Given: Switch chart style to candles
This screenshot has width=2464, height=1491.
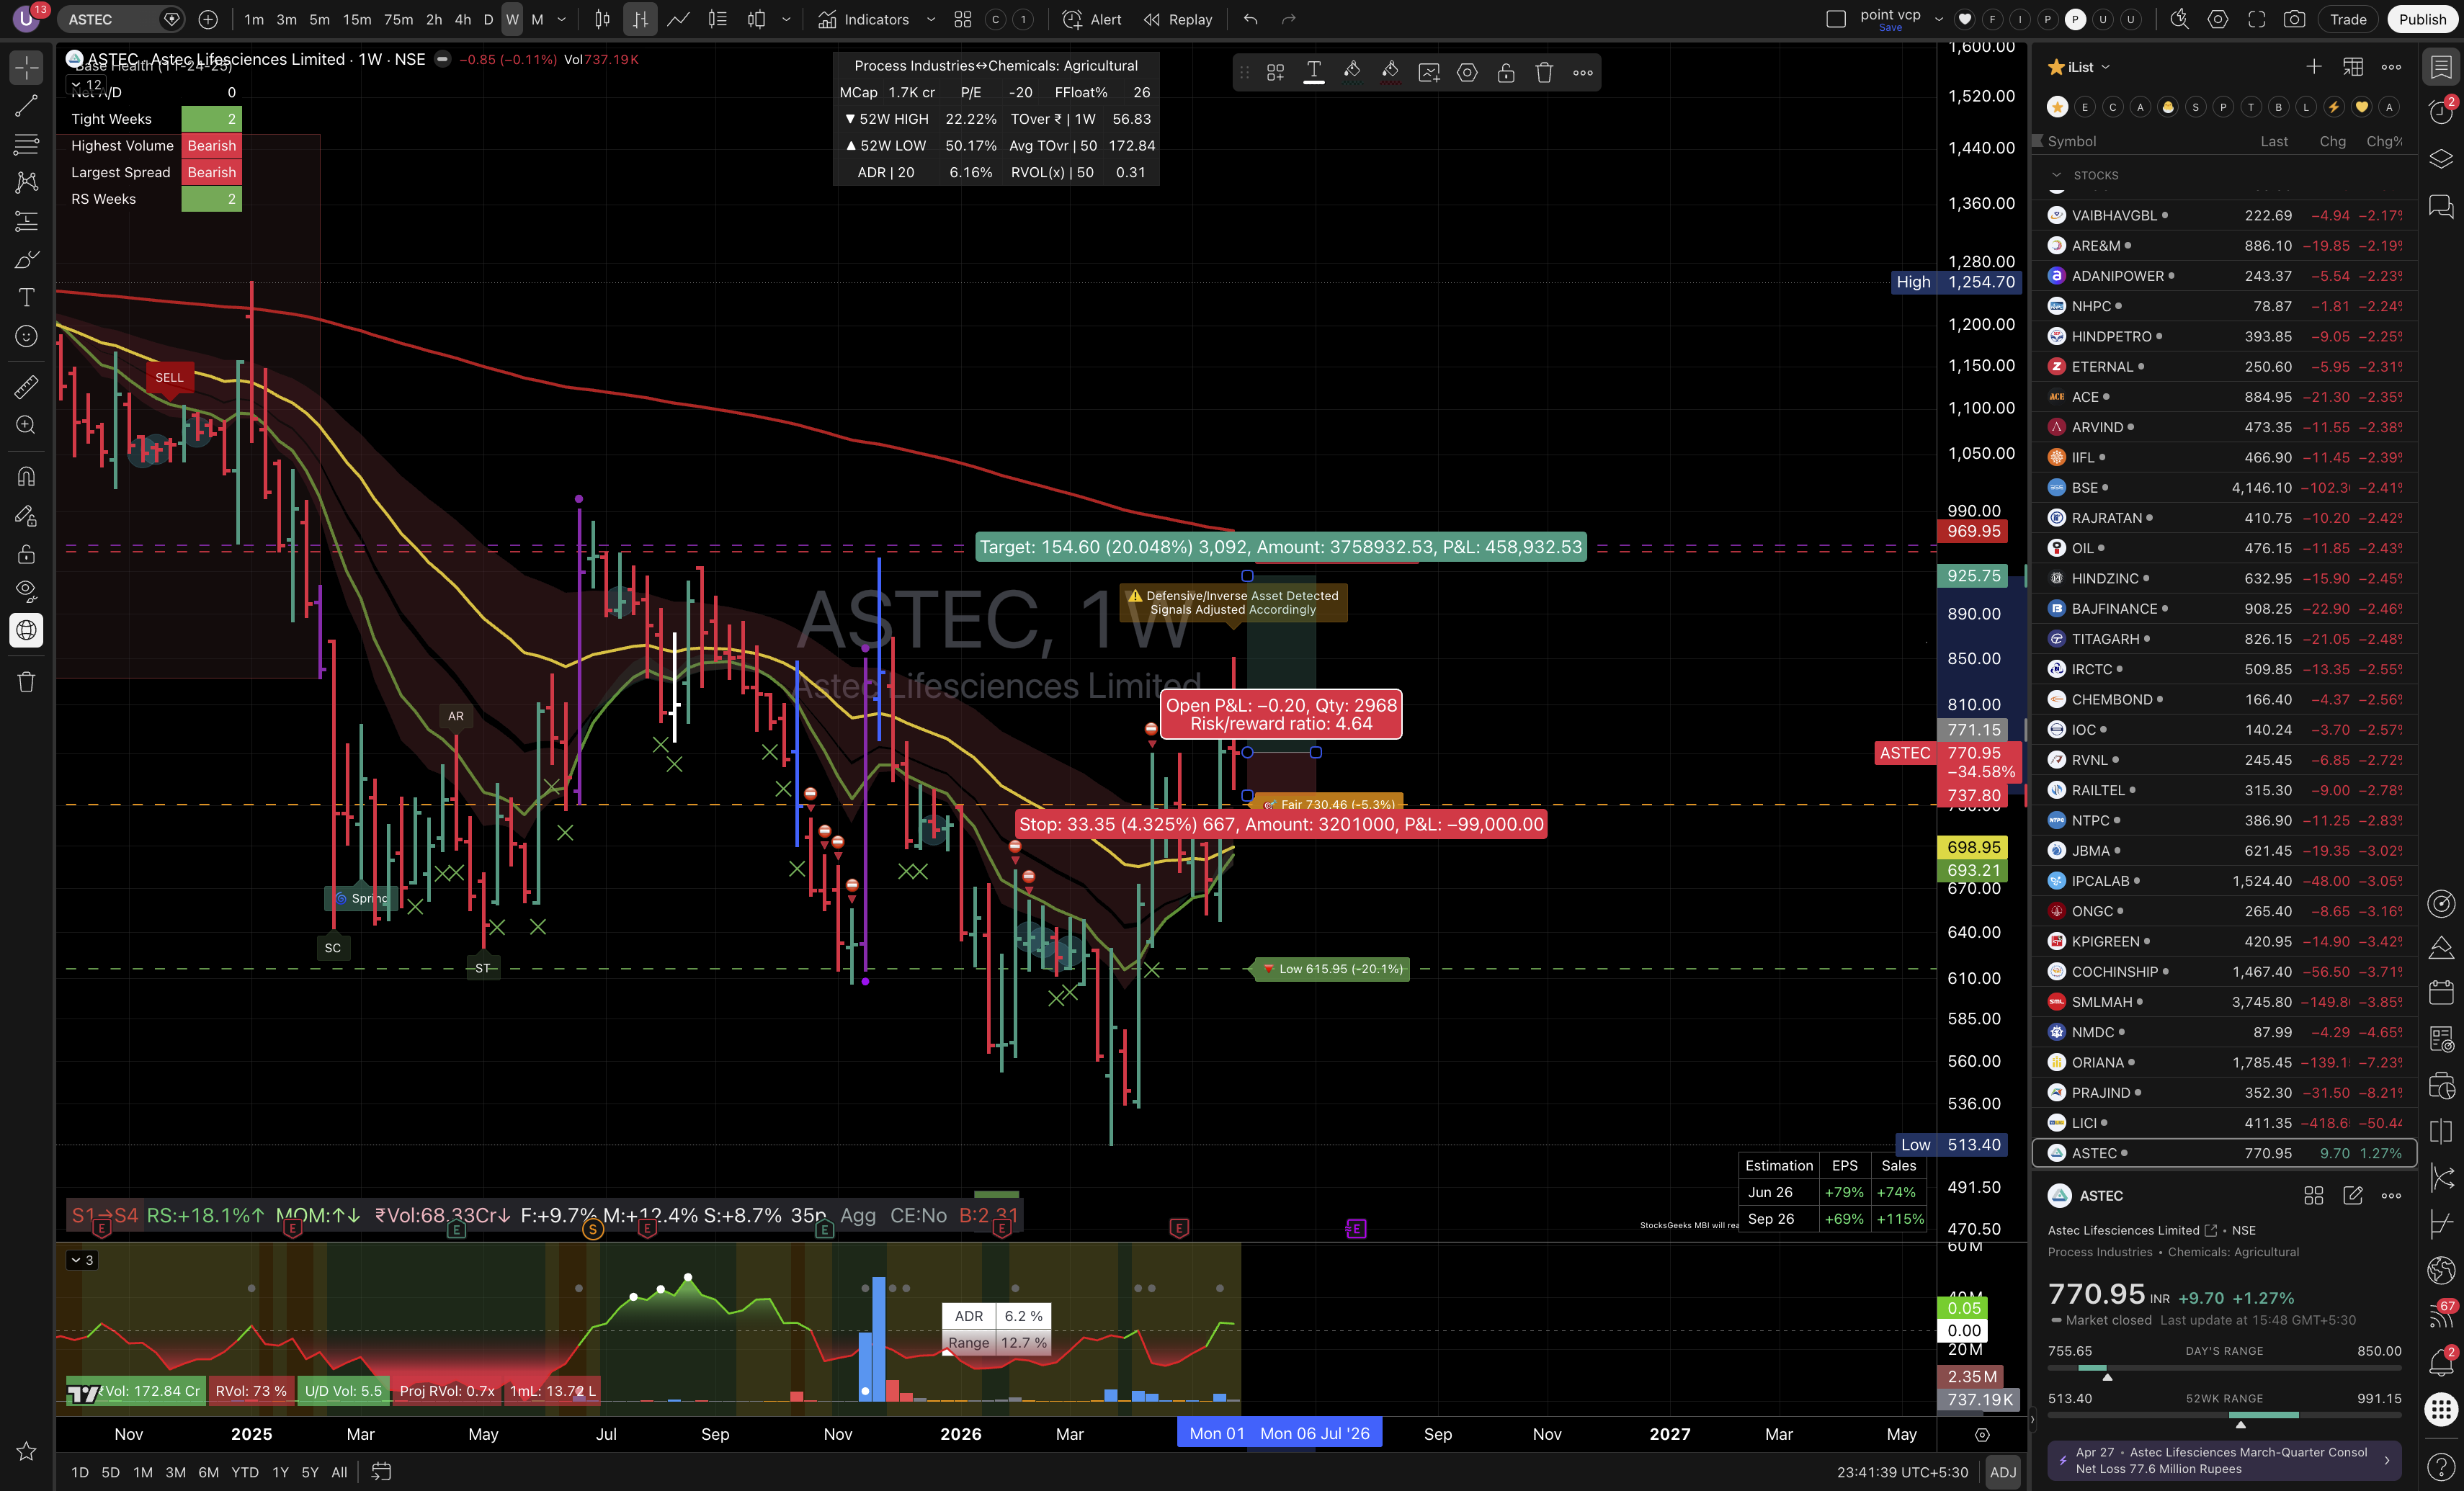Looking at the screenshot, I should pyautogui.click(x=602, y=19).
